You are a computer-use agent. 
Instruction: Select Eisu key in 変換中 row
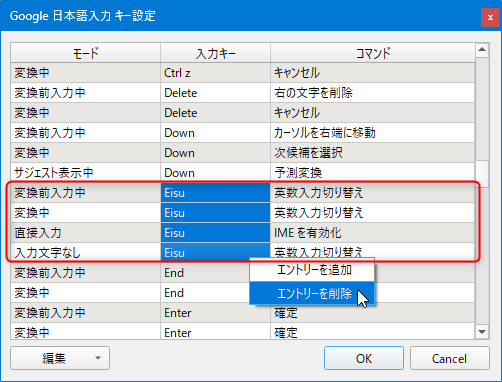pos(215,213)
